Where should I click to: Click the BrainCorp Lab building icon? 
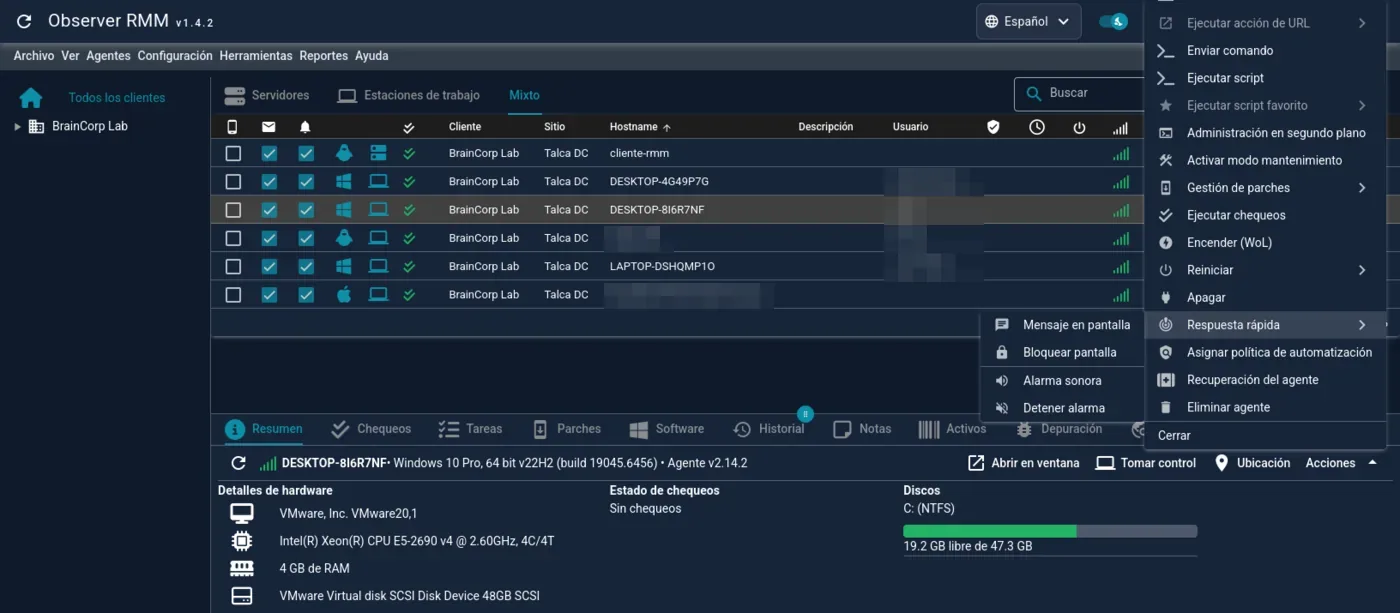click(36, 126)
